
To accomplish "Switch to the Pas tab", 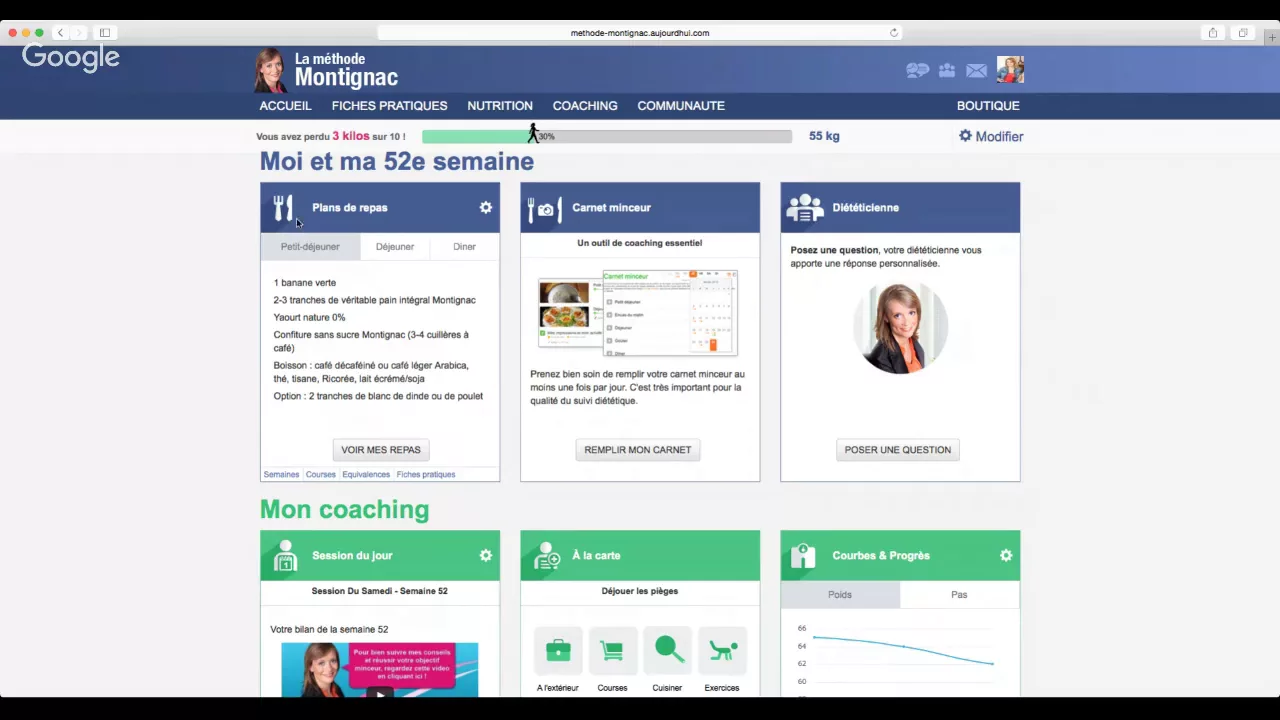I will (x=959, y=594).
